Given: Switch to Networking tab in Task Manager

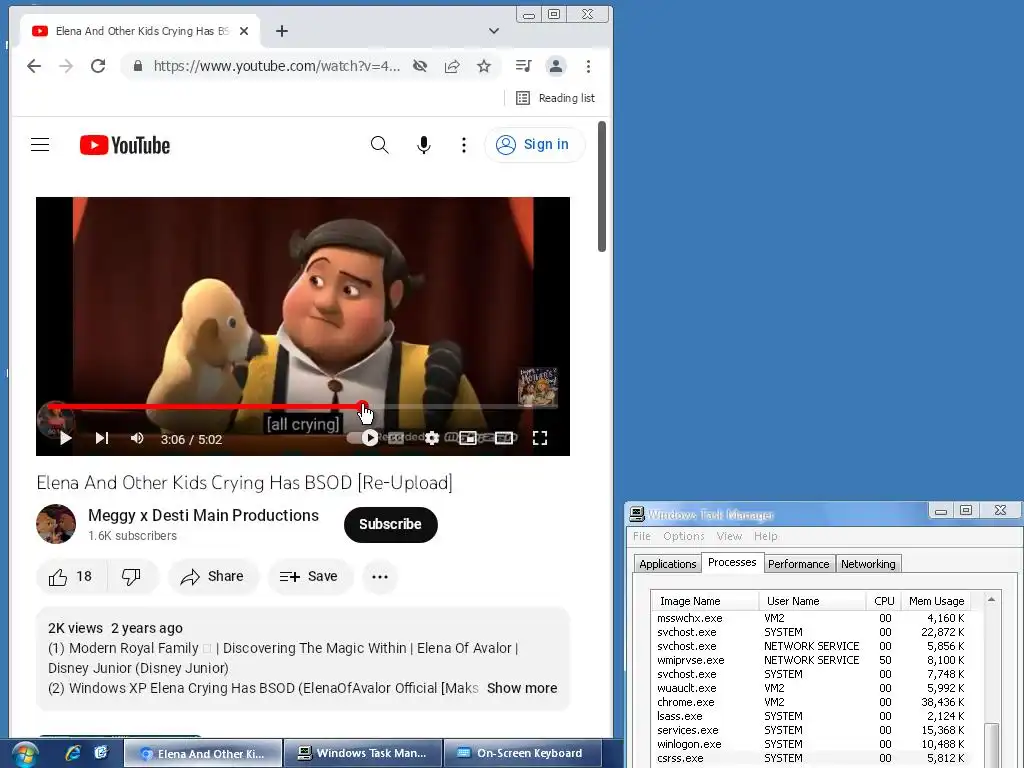Looking at the screenshot, I should [868, 564].
